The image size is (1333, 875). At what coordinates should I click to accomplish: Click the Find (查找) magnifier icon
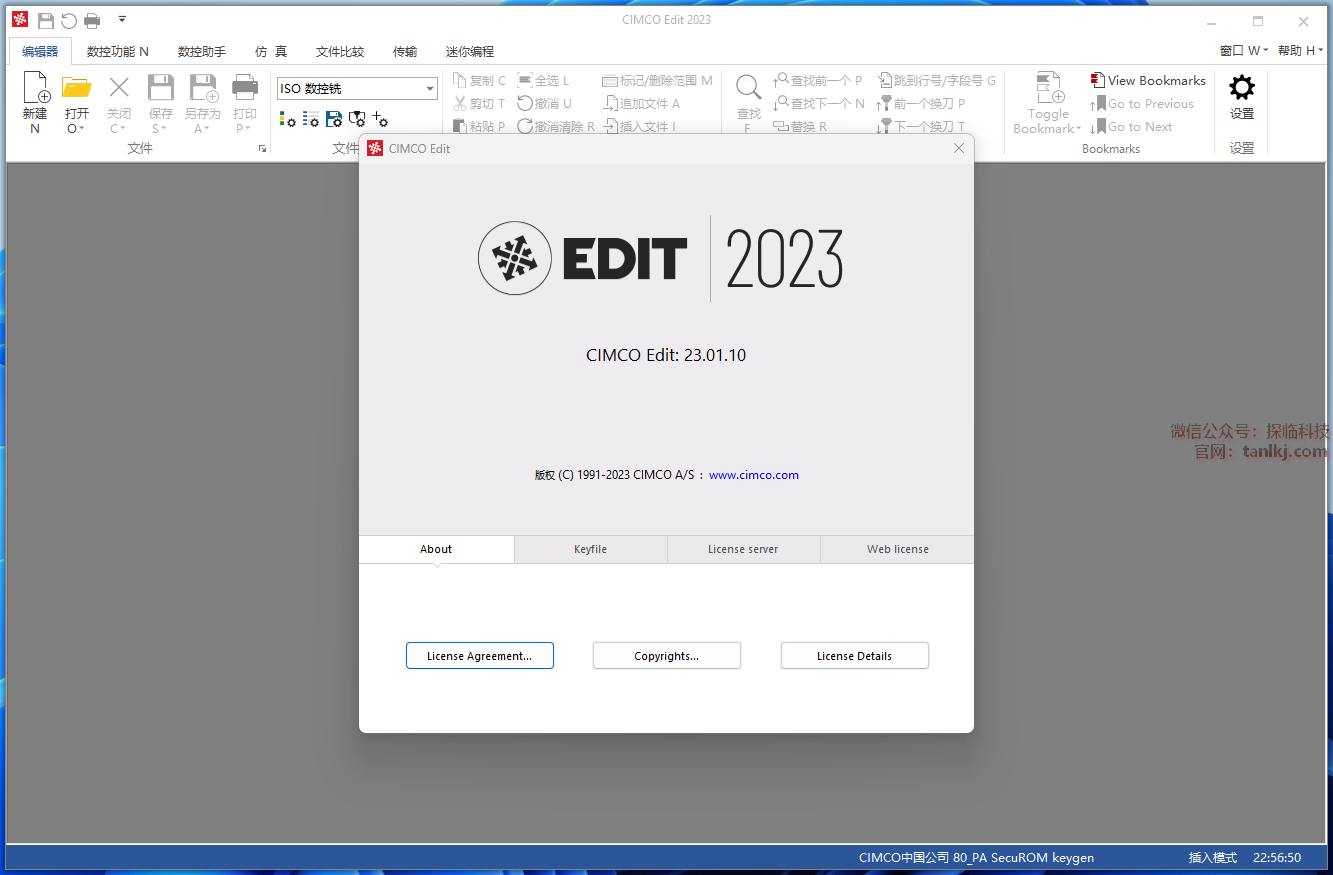coord(748,89)
